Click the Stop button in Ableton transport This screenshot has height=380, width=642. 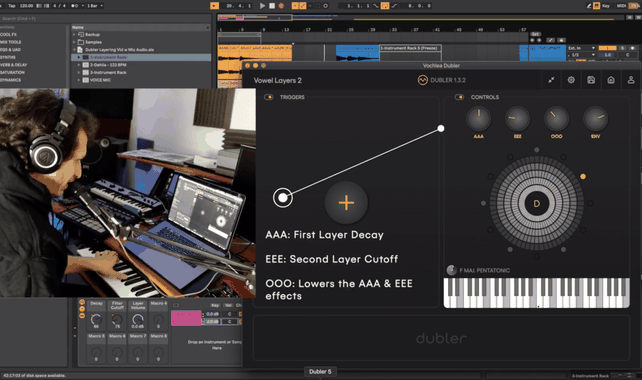(272, 6)
